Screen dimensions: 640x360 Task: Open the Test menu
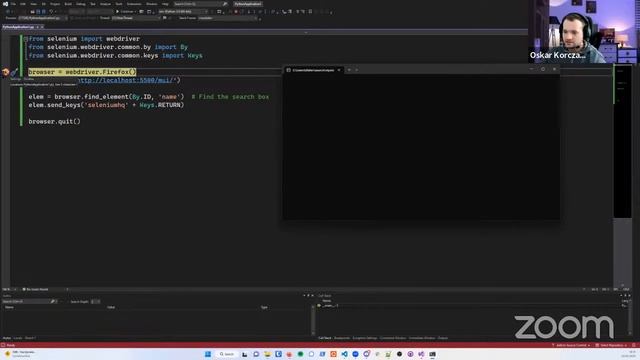point(93,4)
